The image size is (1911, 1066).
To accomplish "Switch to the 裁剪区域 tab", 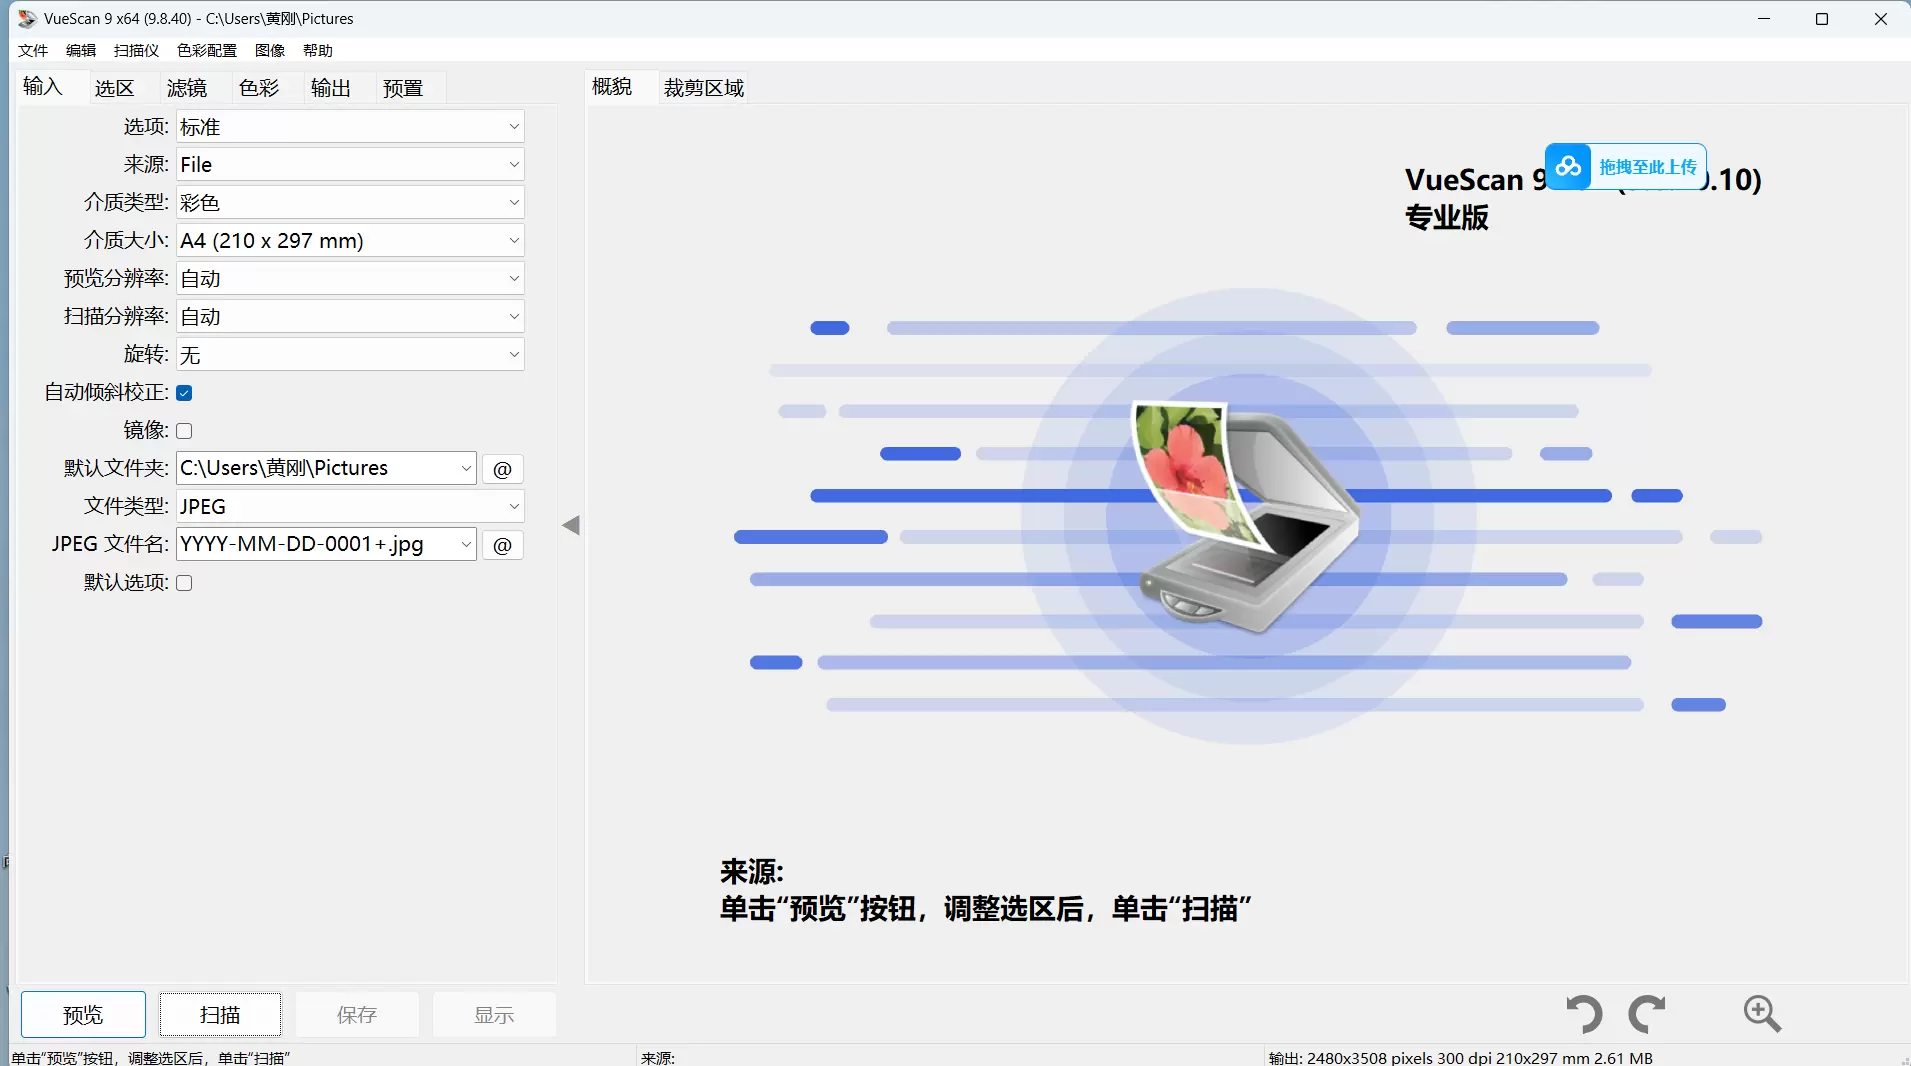I will pyautogui.click(x=704, y=88).
